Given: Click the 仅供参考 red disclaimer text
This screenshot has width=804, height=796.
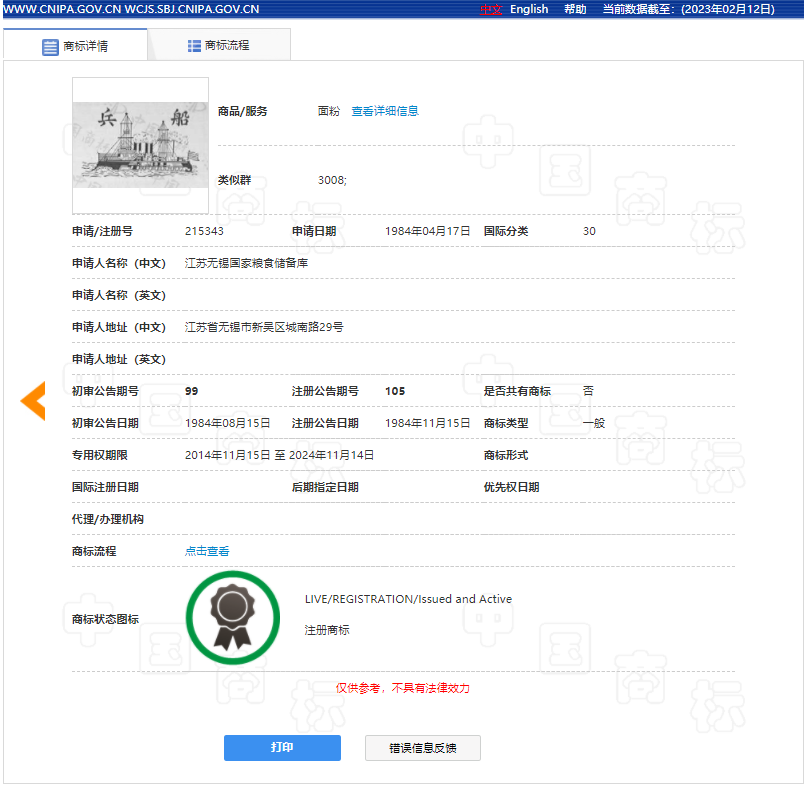Looking at the screenshot, I should coord(404,688).
